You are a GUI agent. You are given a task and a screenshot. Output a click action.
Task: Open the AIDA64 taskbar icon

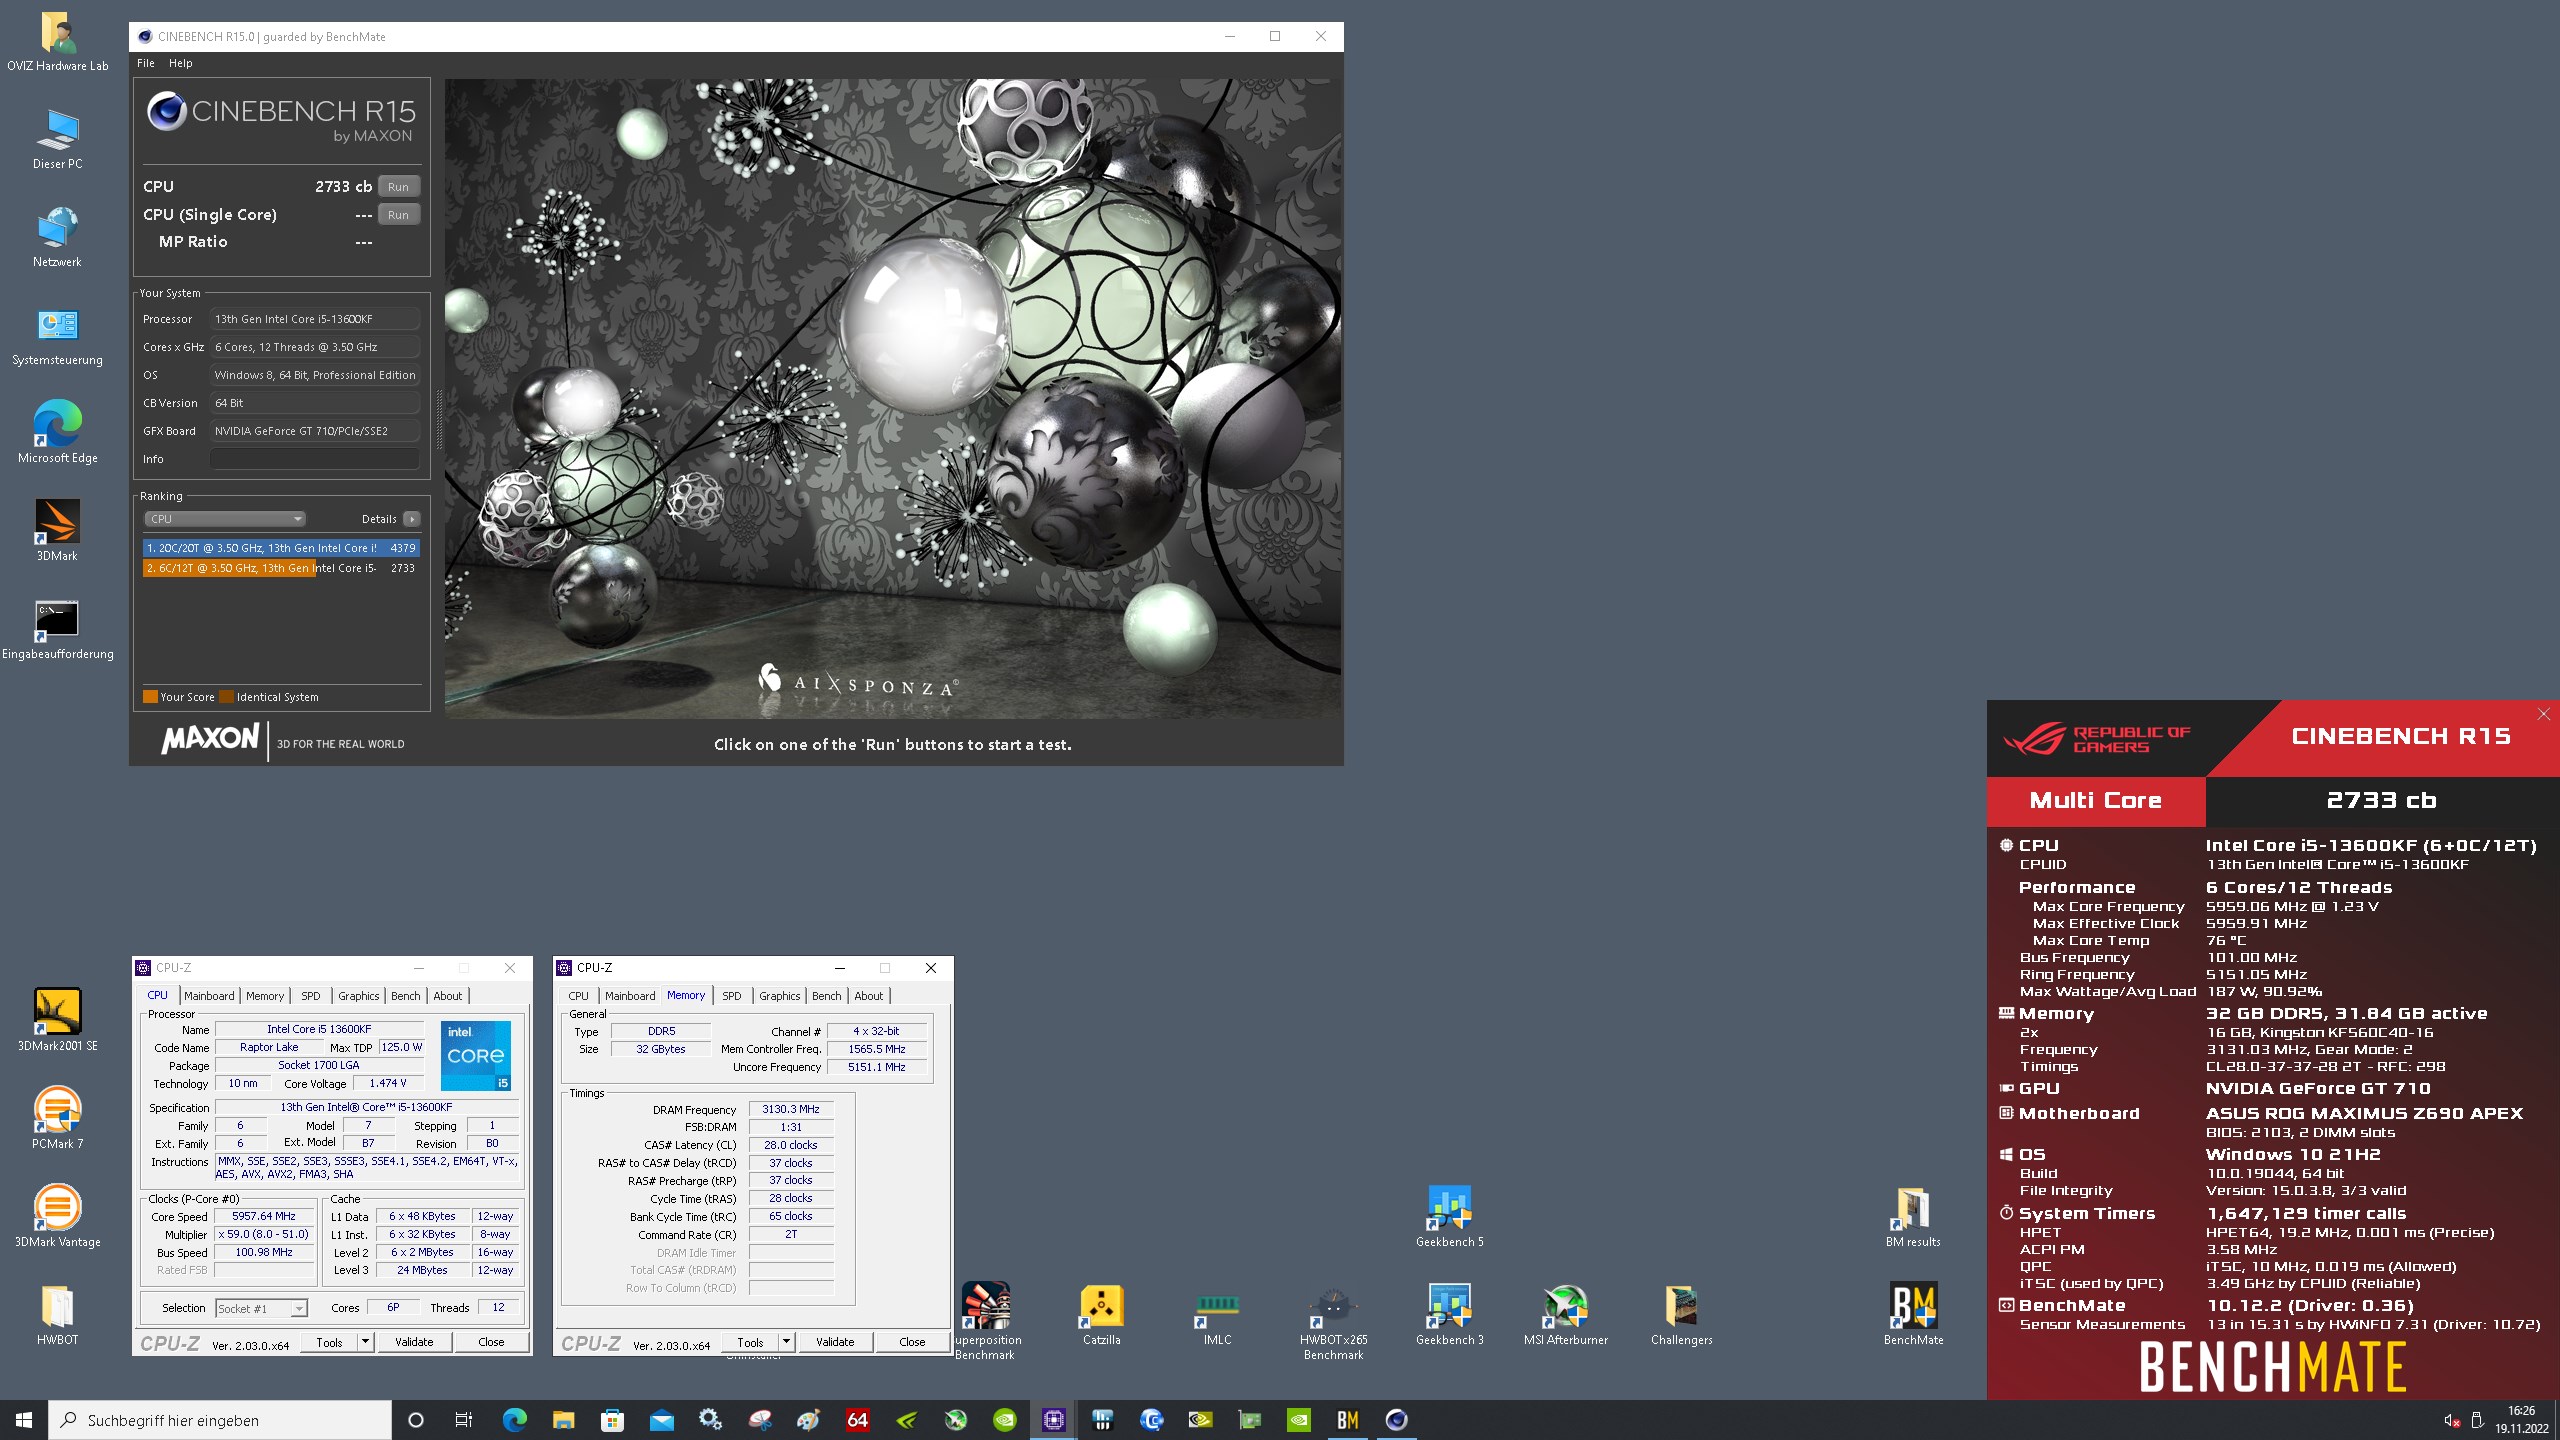pyautogui.click(x=858, y=1420)
